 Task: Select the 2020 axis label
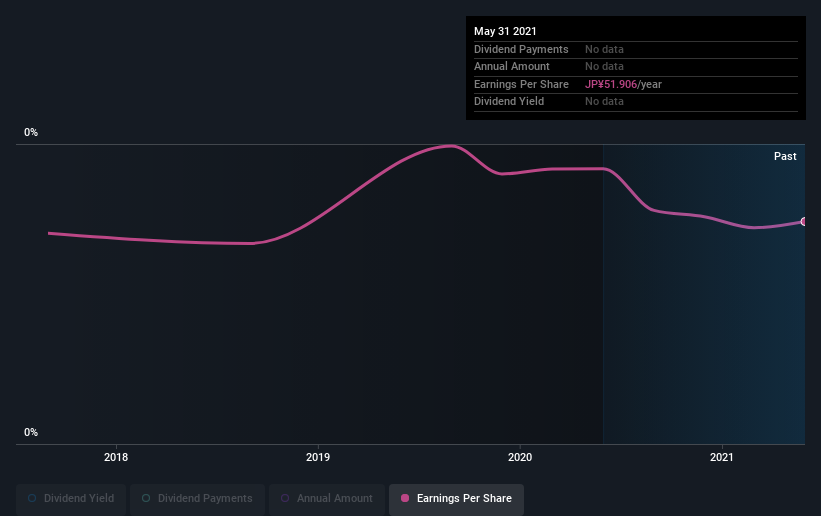pos(520,457)
